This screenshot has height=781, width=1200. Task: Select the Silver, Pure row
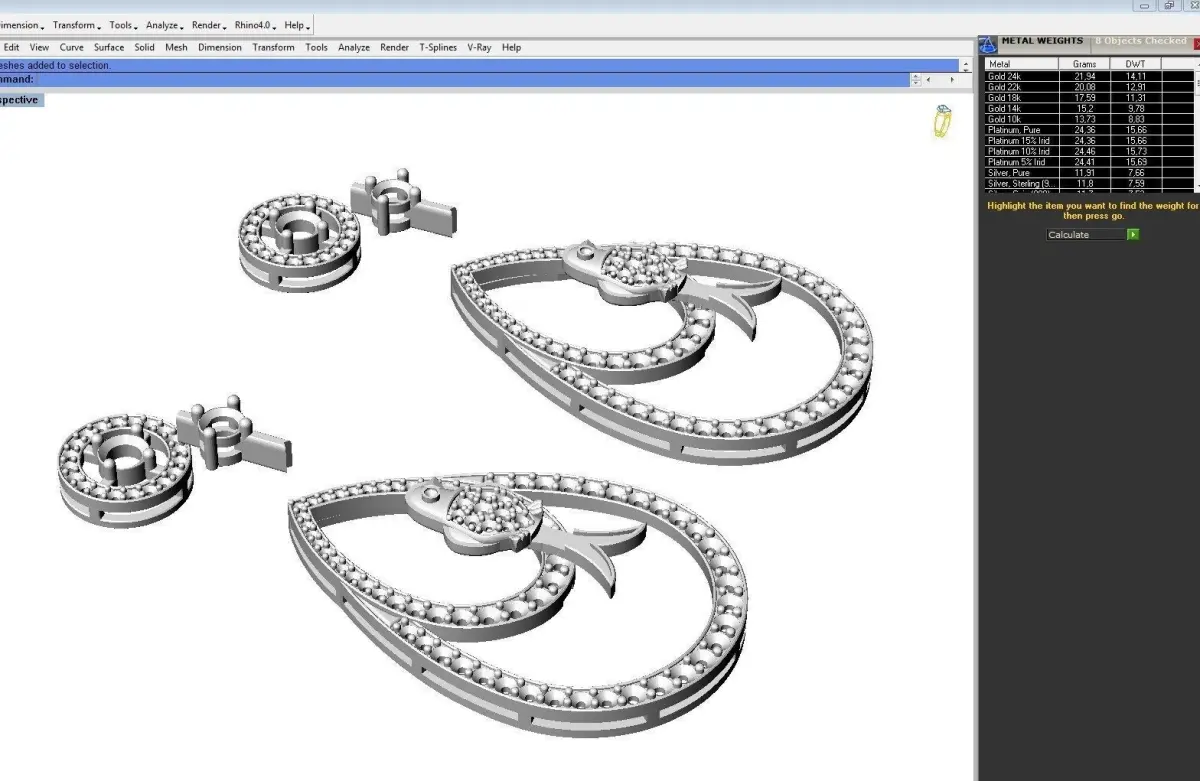[1089, 173]
